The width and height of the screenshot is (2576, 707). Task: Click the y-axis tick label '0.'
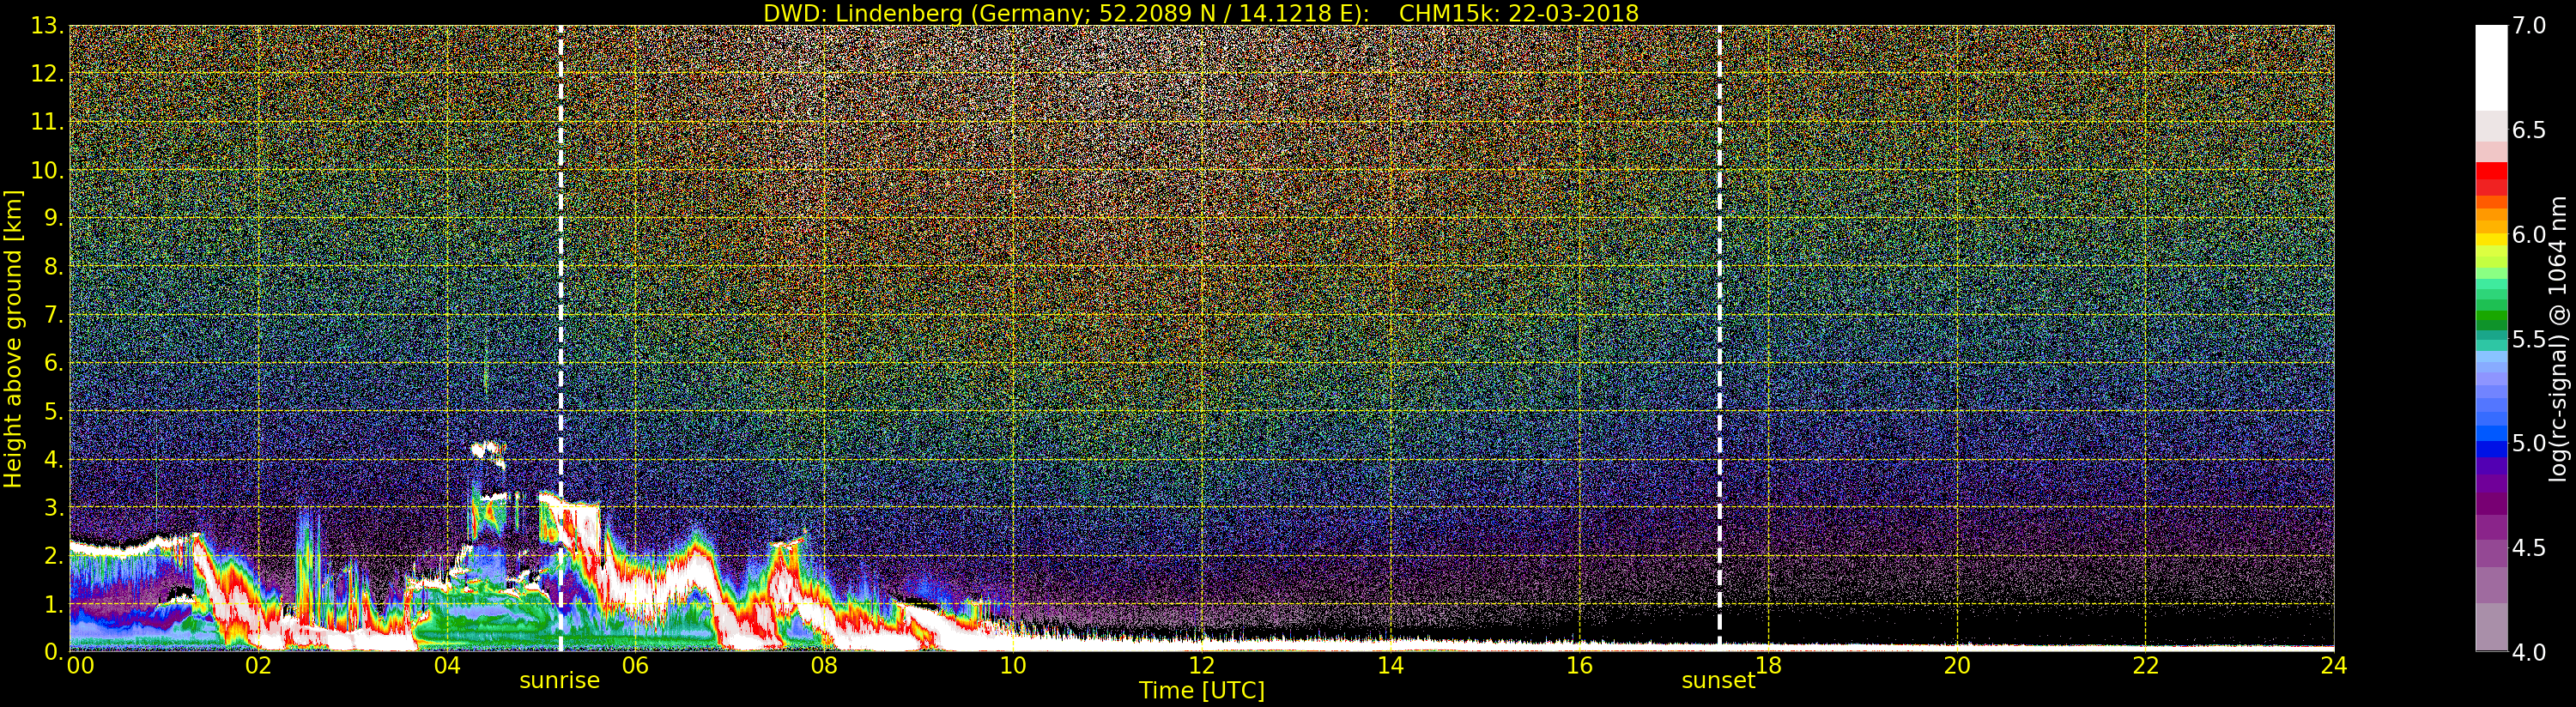coord(54,652)
